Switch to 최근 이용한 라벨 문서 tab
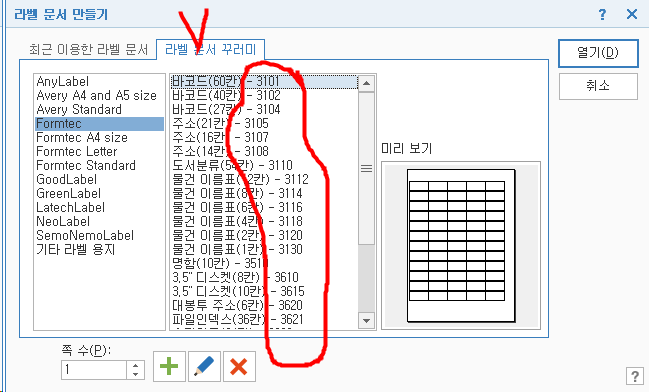The height and width of the screenshot is (392, 649). (x=89, y=50)
